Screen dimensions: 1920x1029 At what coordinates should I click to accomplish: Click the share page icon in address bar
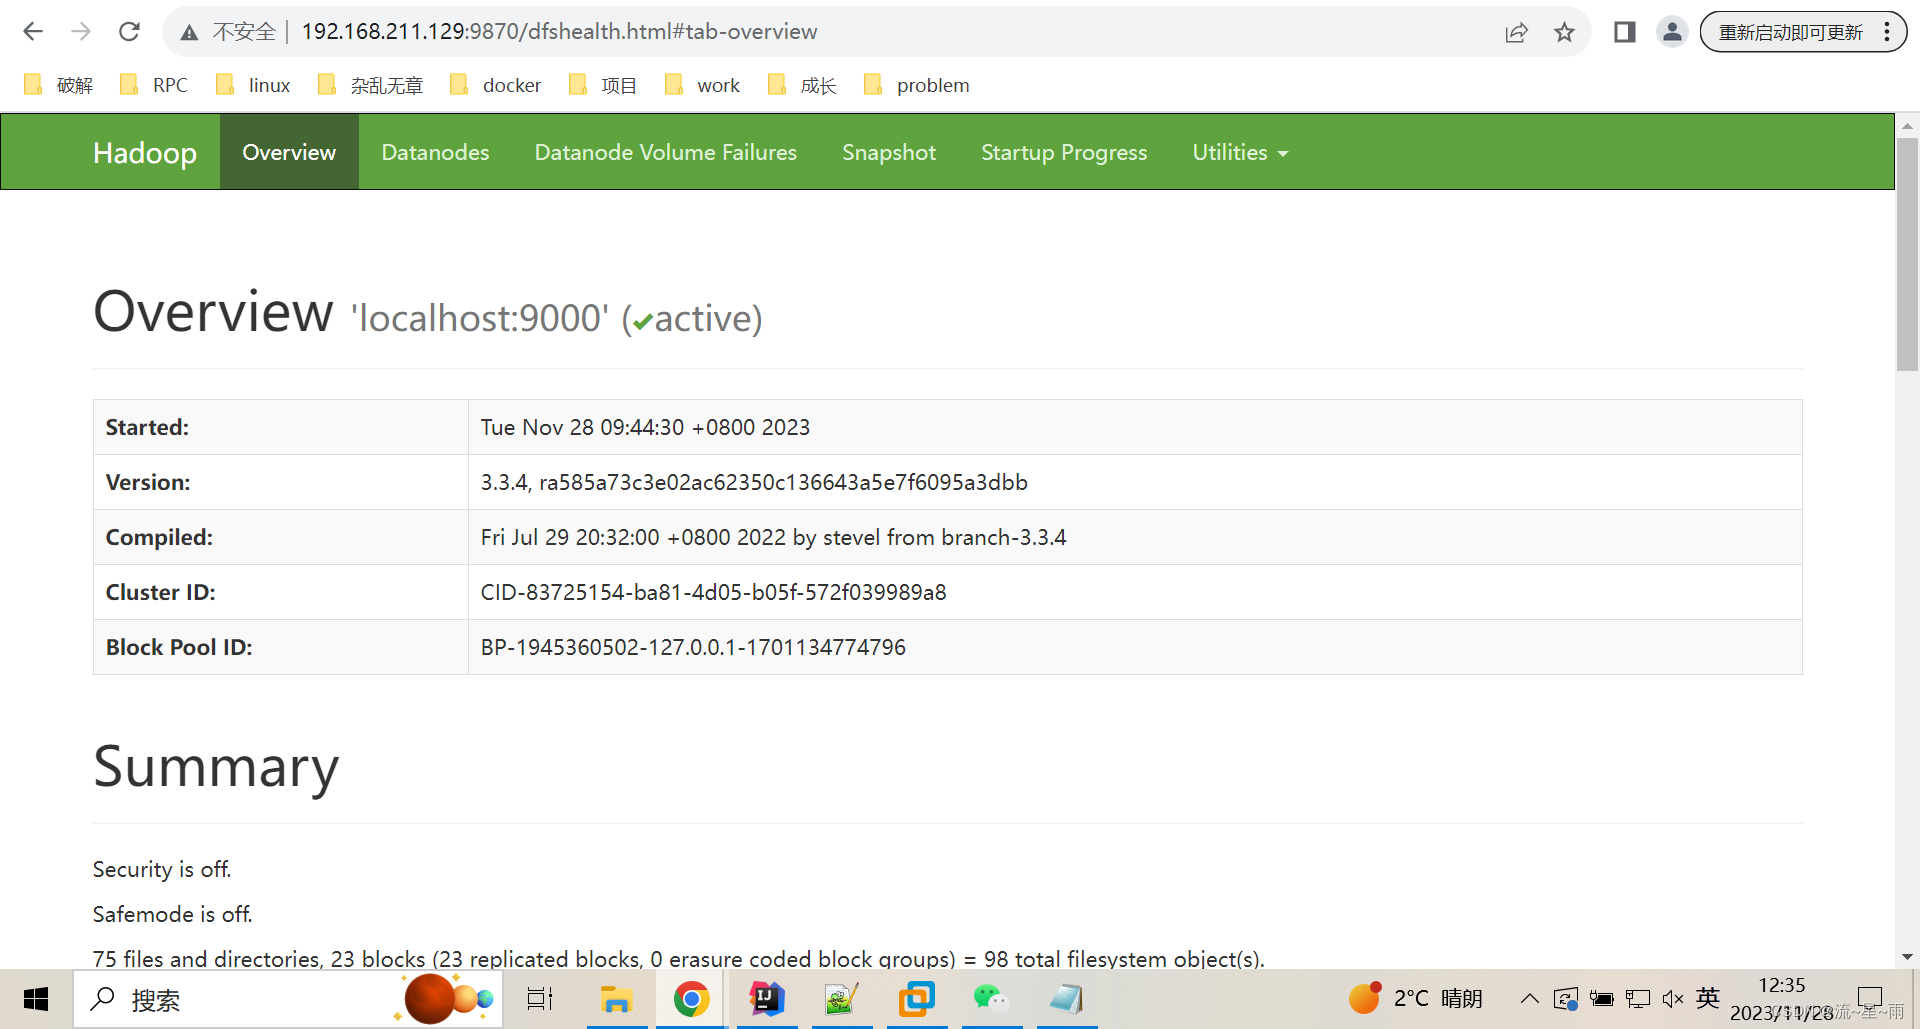click(x=1516, y=32)
